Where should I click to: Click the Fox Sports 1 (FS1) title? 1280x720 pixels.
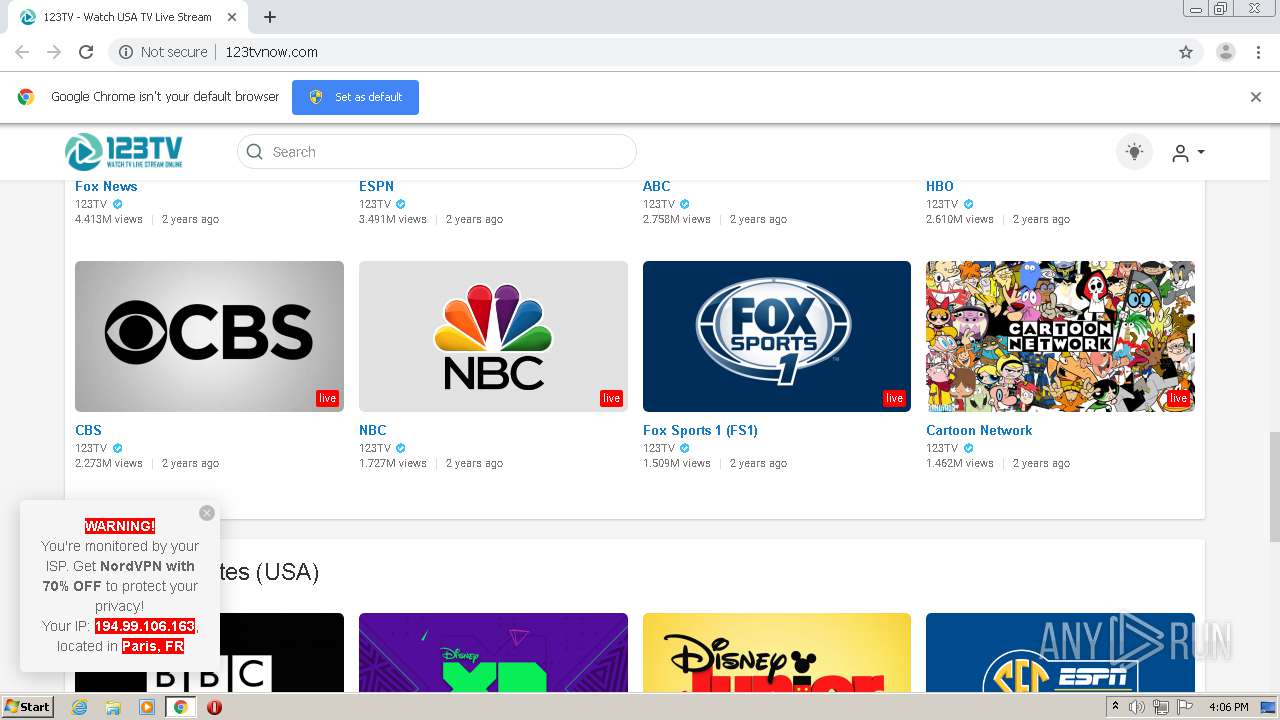pyautogui.click(x=700, y=430)
